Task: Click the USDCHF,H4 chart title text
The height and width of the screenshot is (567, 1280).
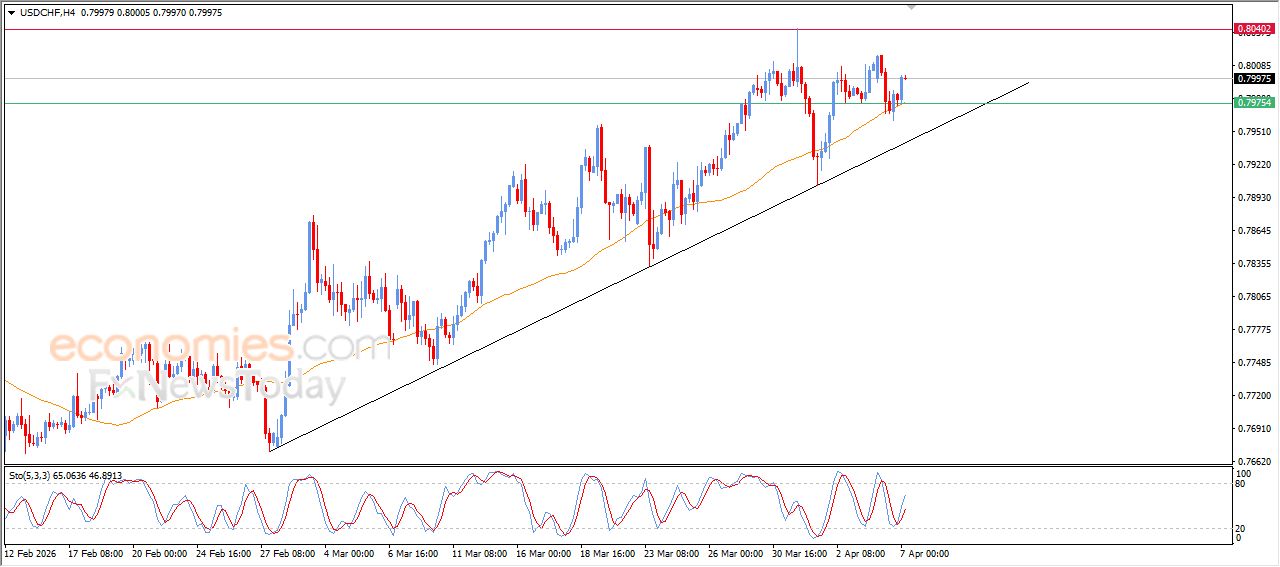Action: click(47, 12)
